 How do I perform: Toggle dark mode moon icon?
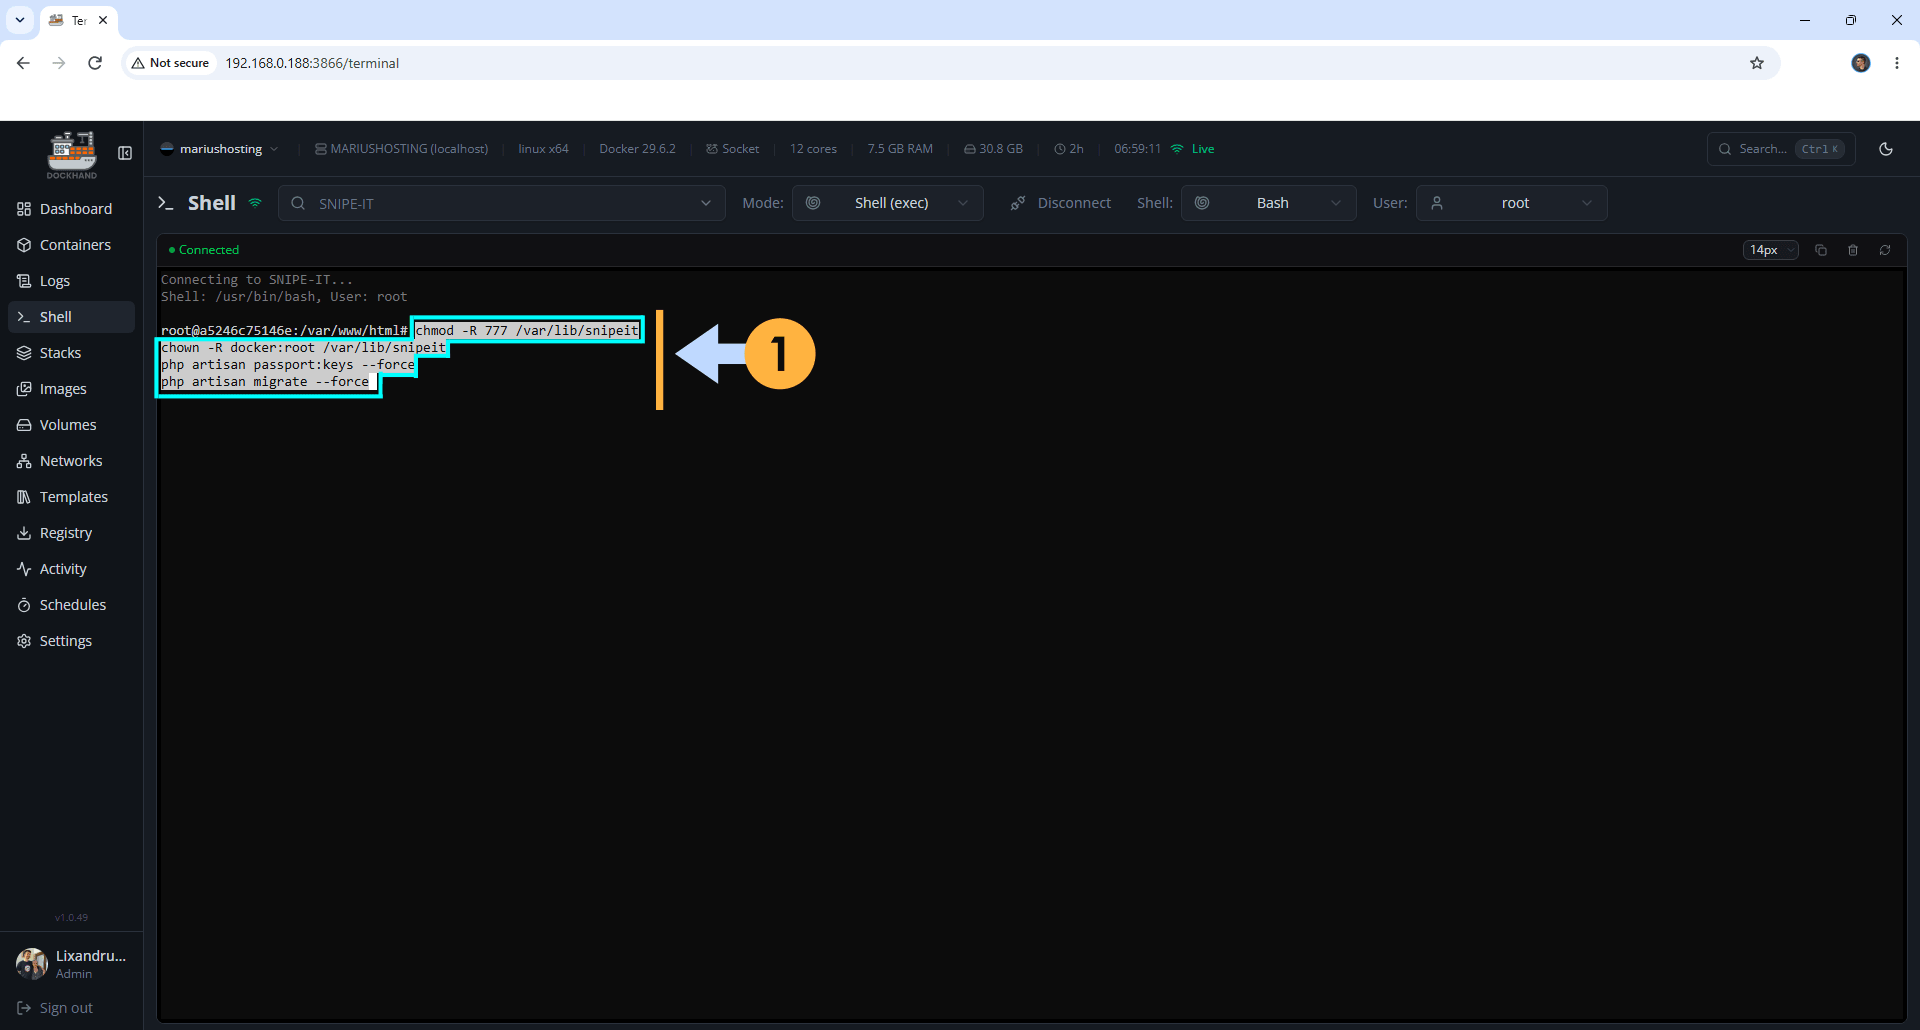click(x=1886, y=149)
